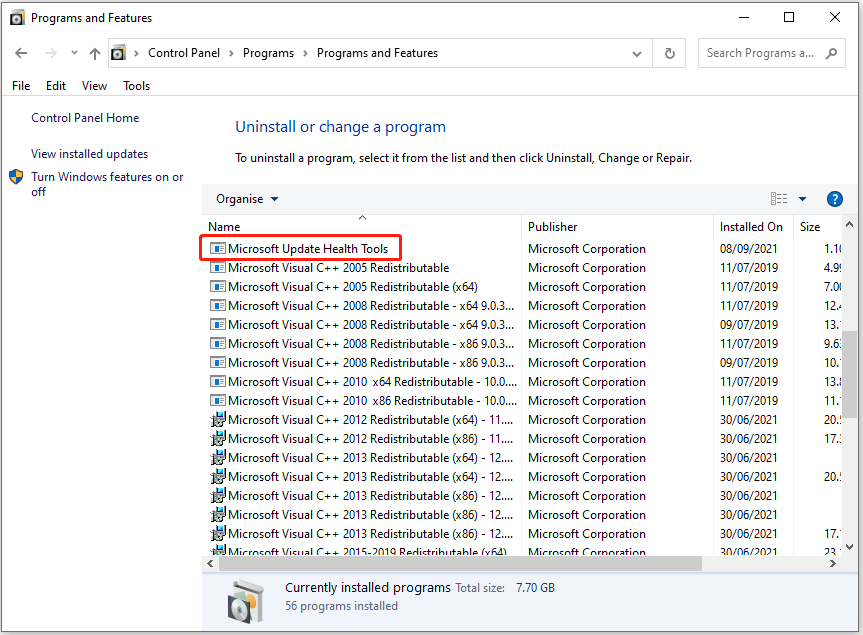Click the Back navigation arrow

pos(22,53)
